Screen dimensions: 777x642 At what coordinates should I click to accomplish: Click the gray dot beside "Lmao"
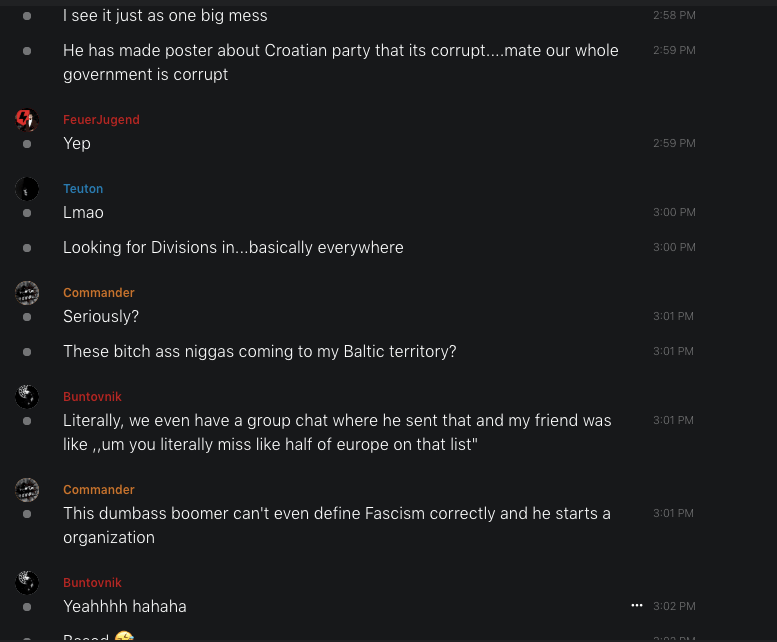tap(27, 213)
